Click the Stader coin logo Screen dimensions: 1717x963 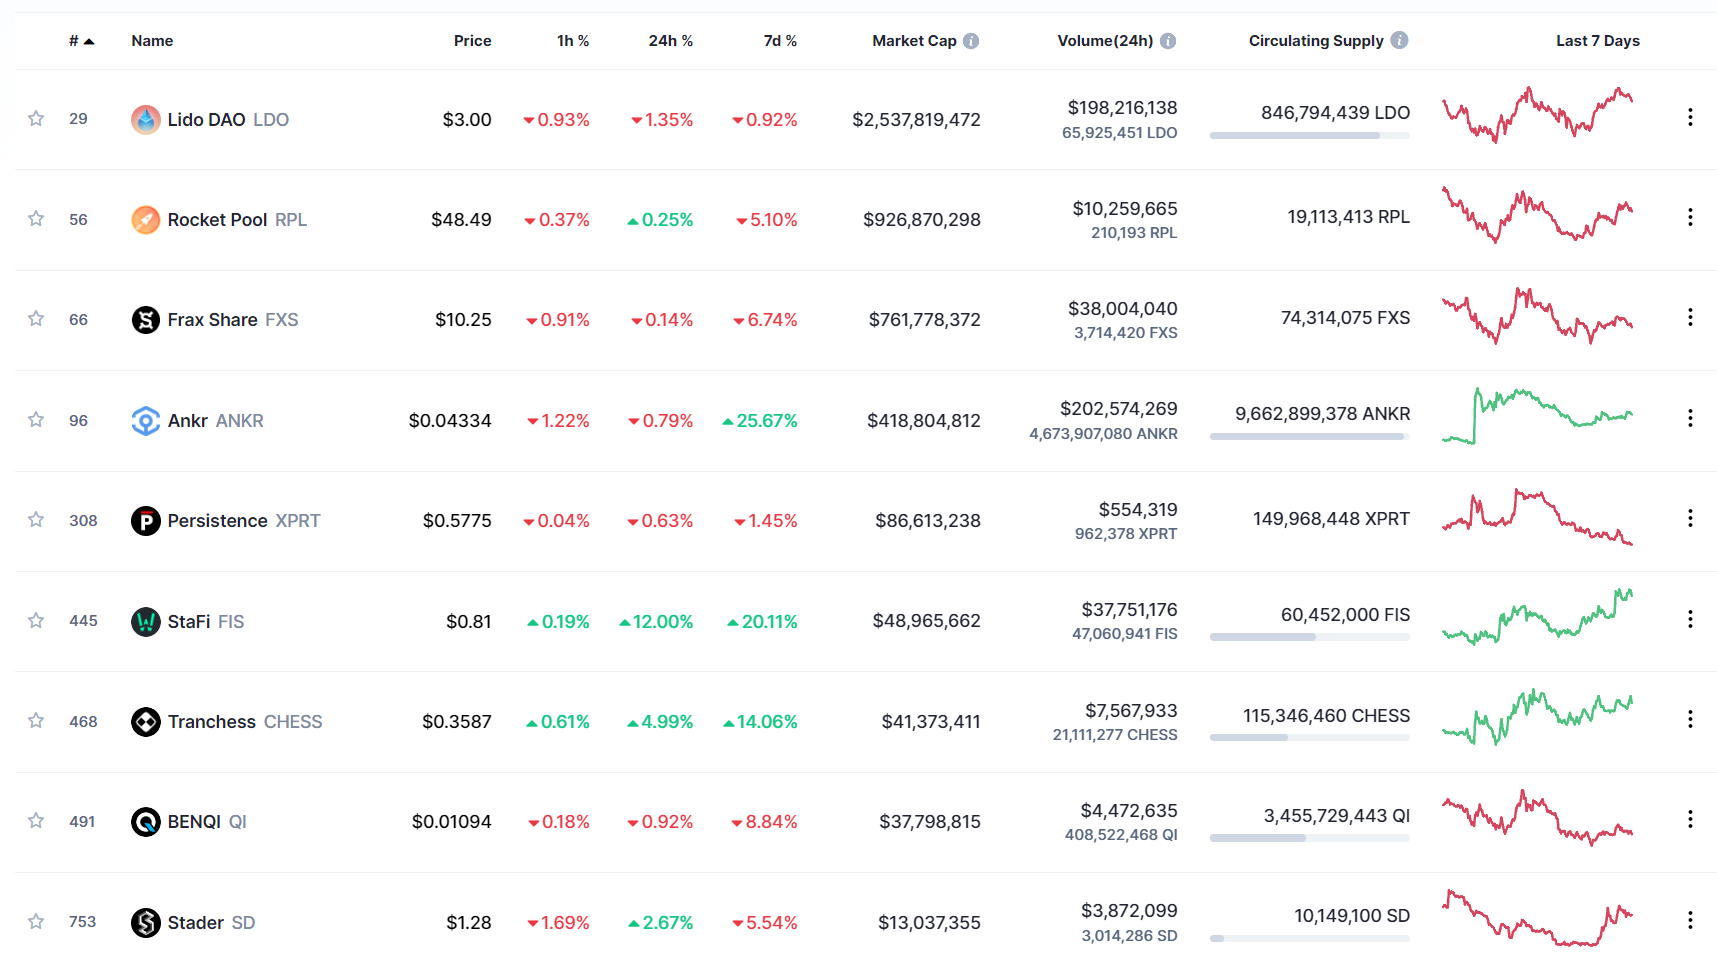[146, 923]
